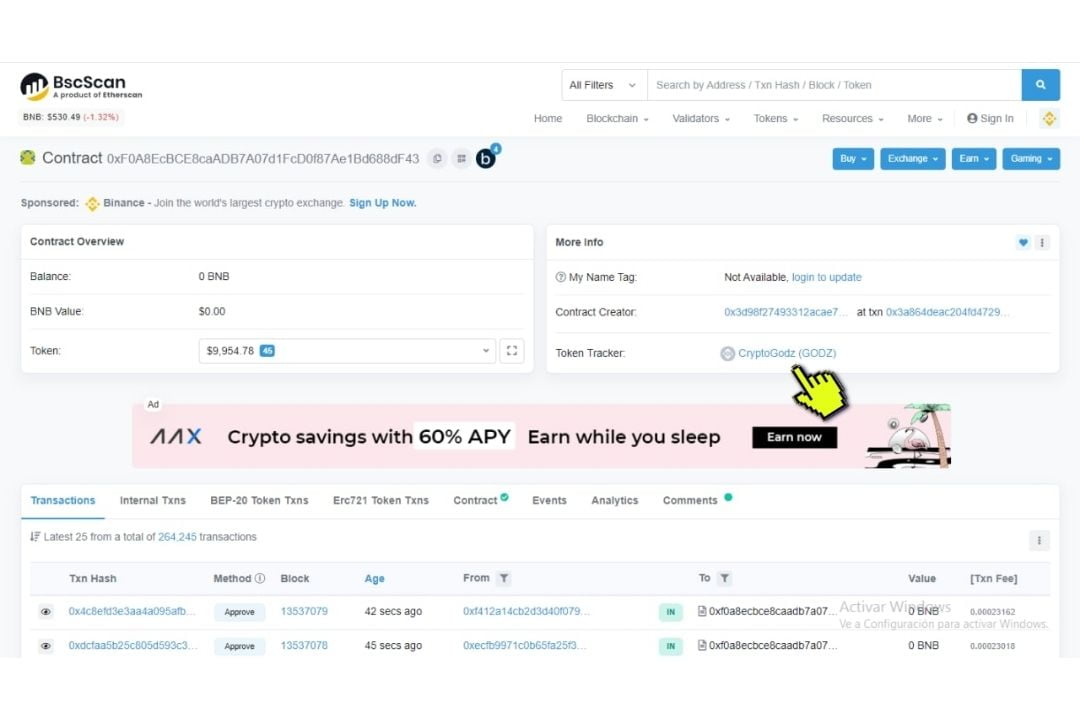The height and width of the screenshot is (720, 1080).
Task: Open creation txn 0x3a864deac204fd4729
Action: 948,312
